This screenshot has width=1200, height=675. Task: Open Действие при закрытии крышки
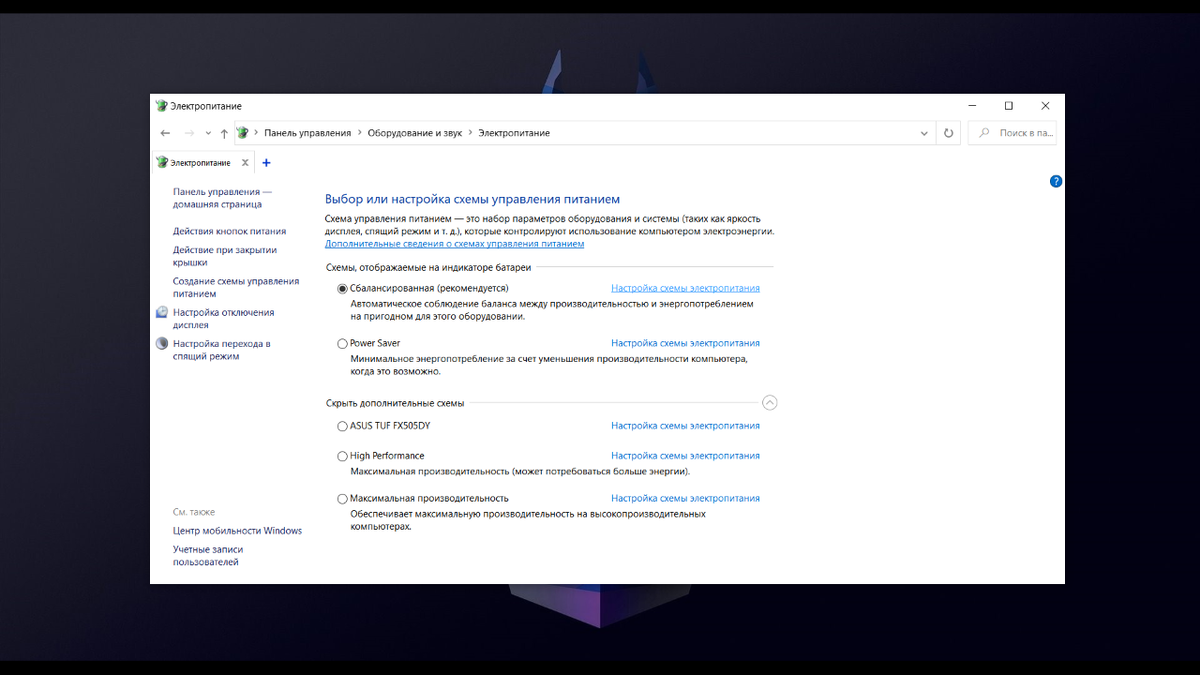(x=225, y=256)
